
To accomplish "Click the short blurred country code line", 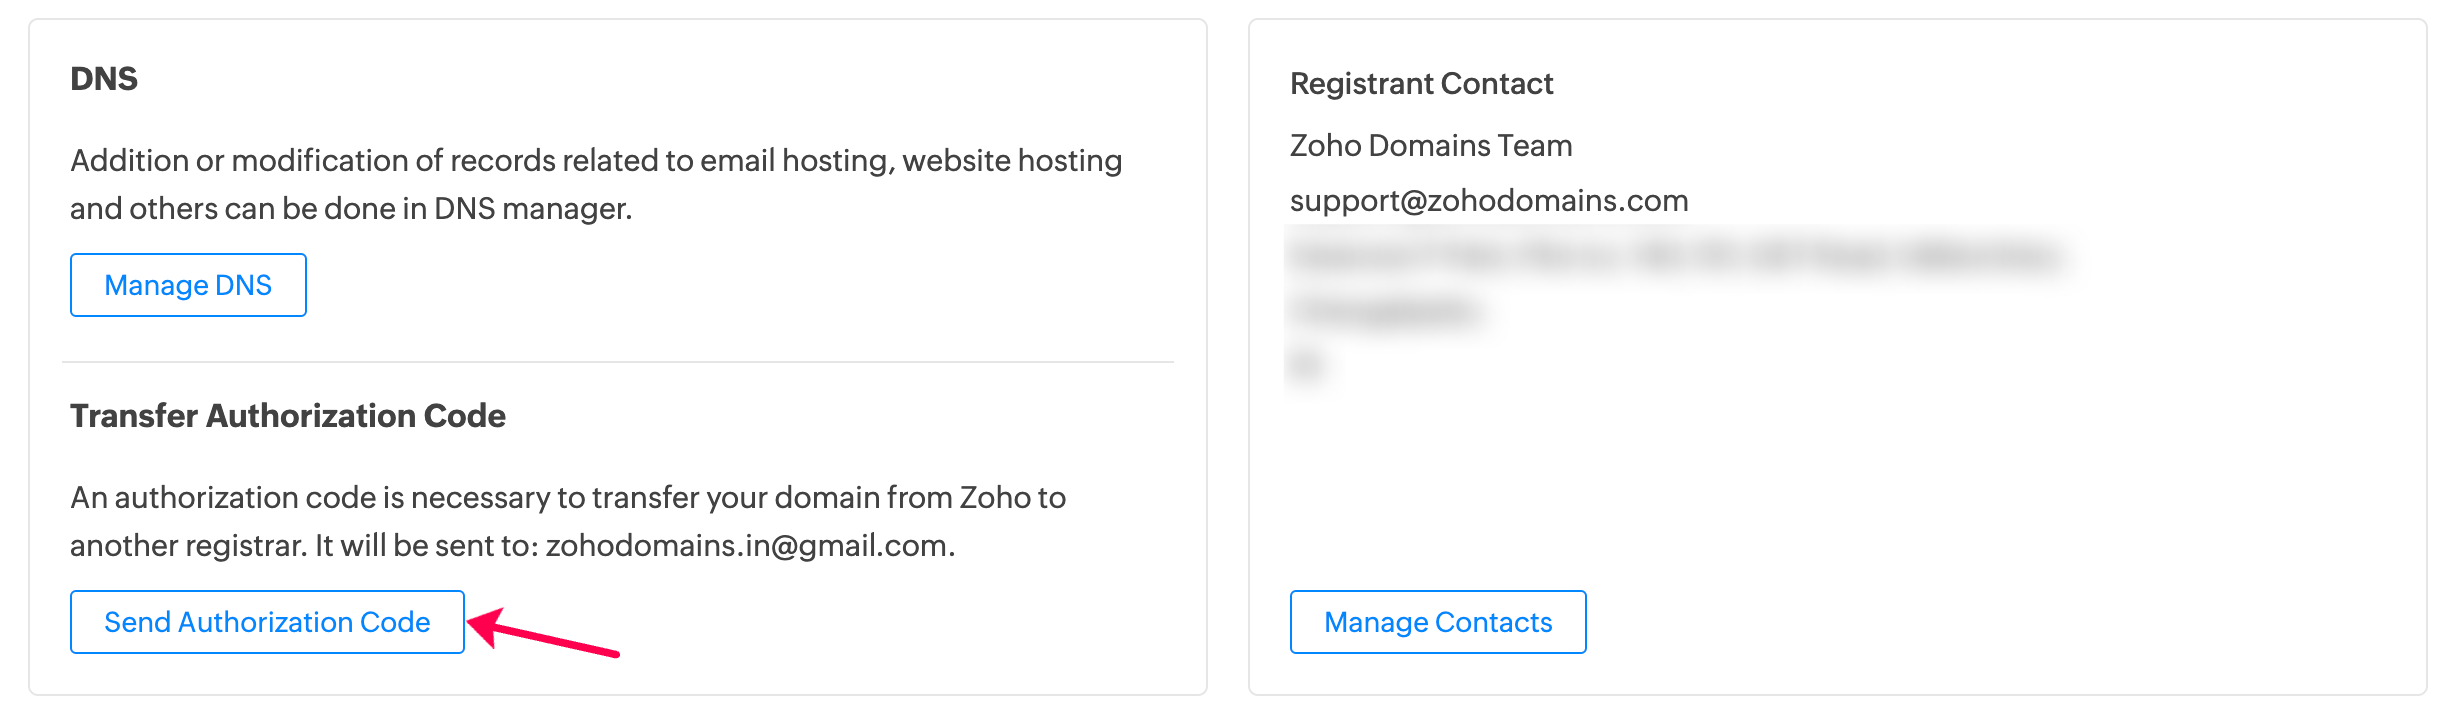I will click(x=1306, y=365).
